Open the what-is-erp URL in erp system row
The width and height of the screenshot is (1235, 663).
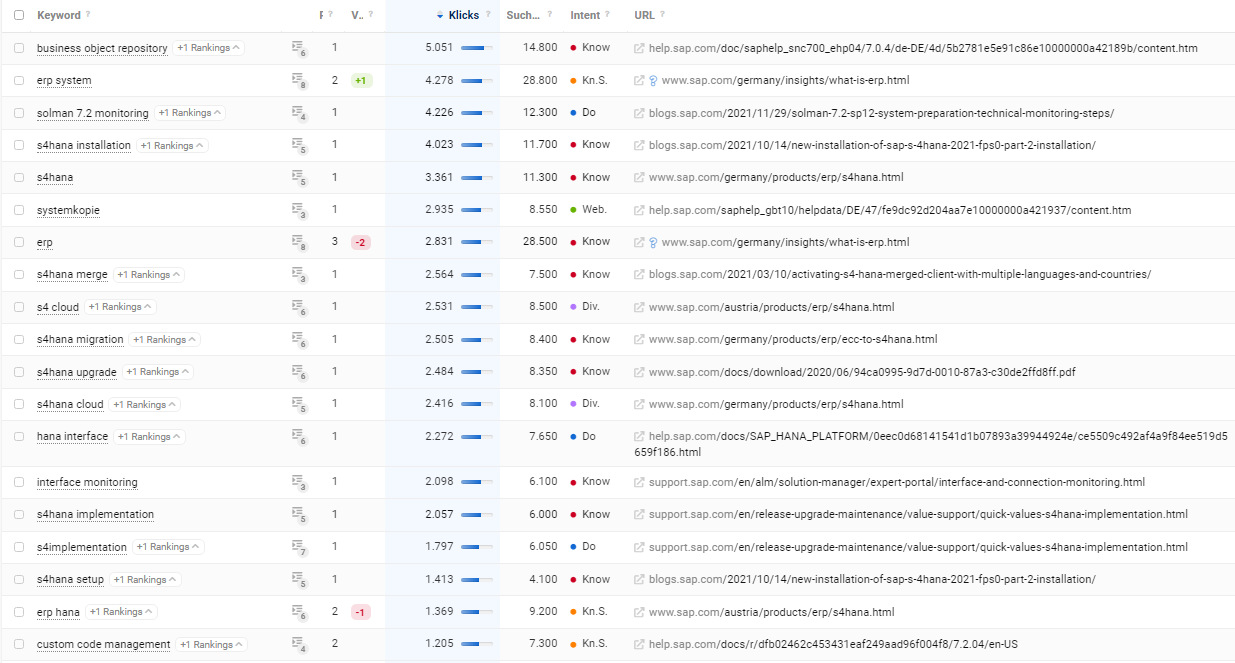pyautogui.click(x=785, y=80)
